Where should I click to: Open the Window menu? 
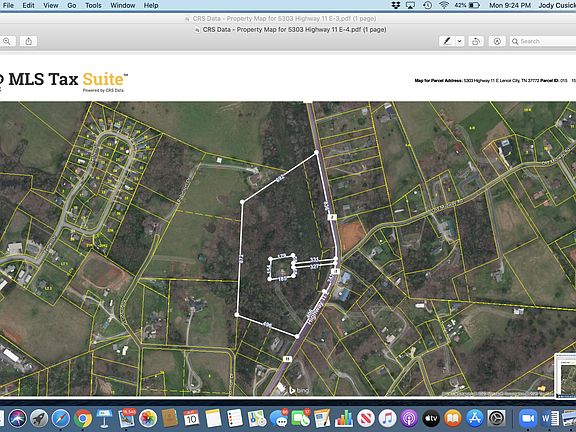click(122, 5)
